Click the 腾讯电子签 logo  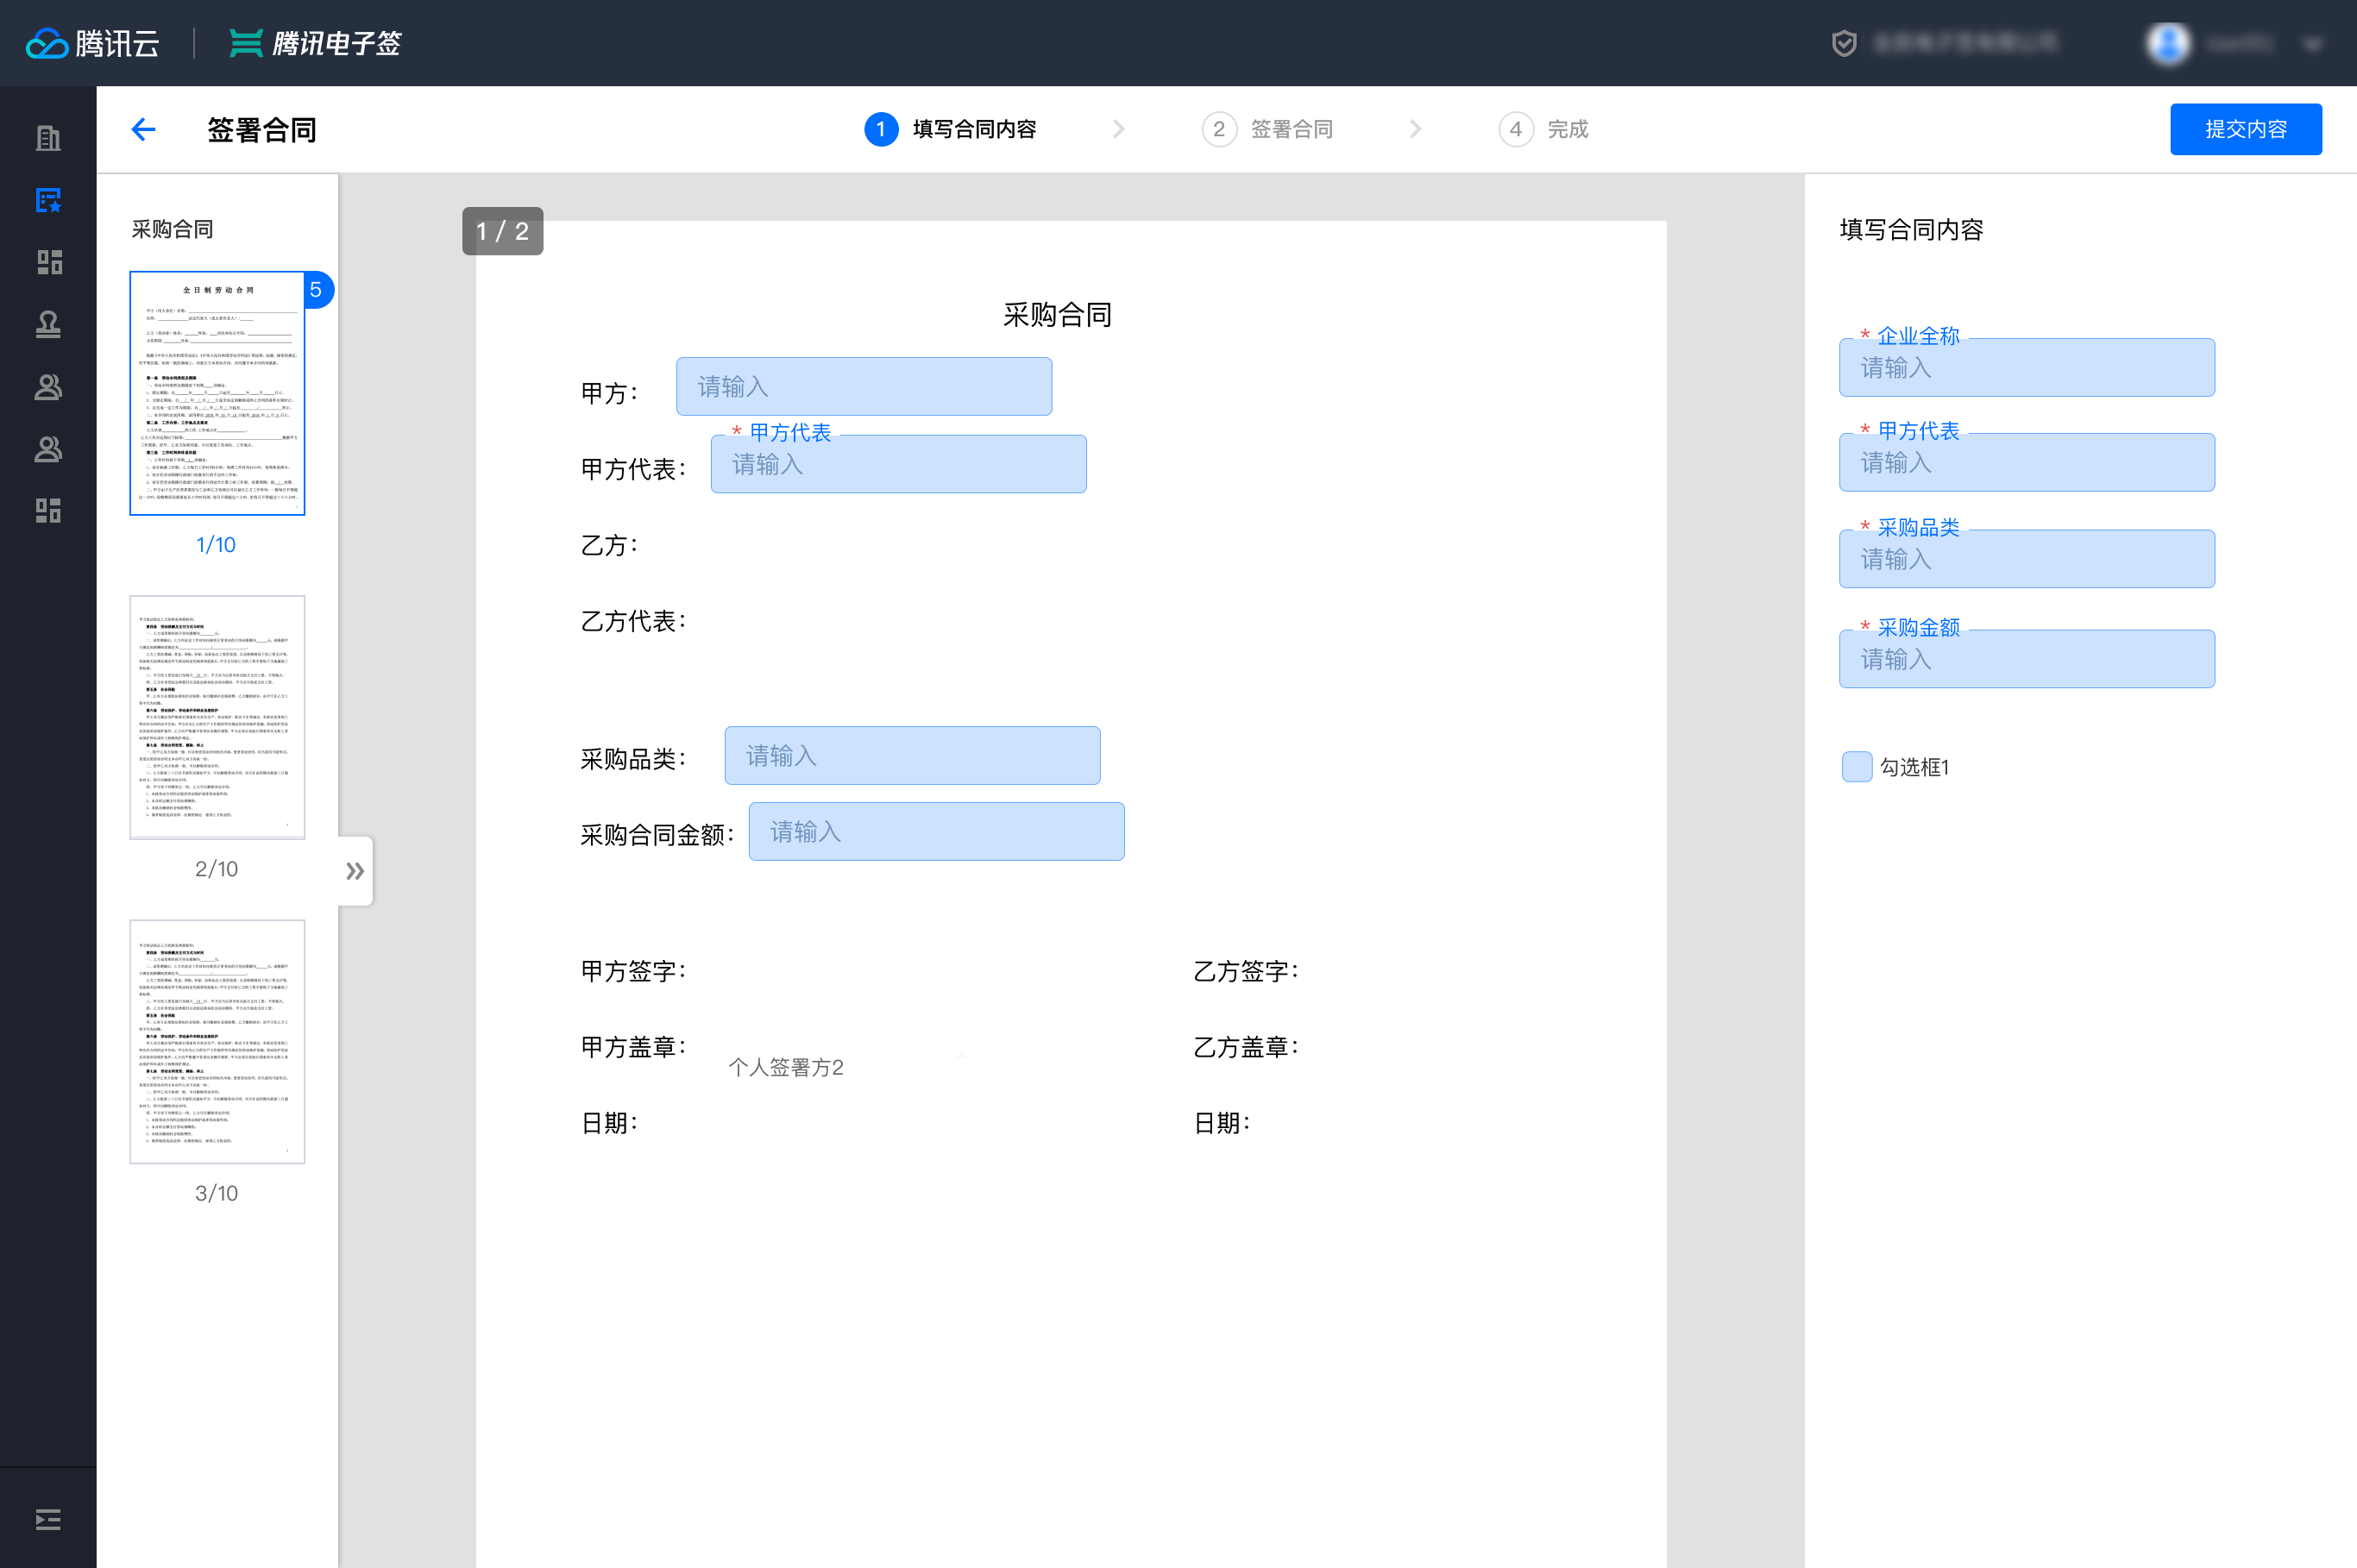315,43
